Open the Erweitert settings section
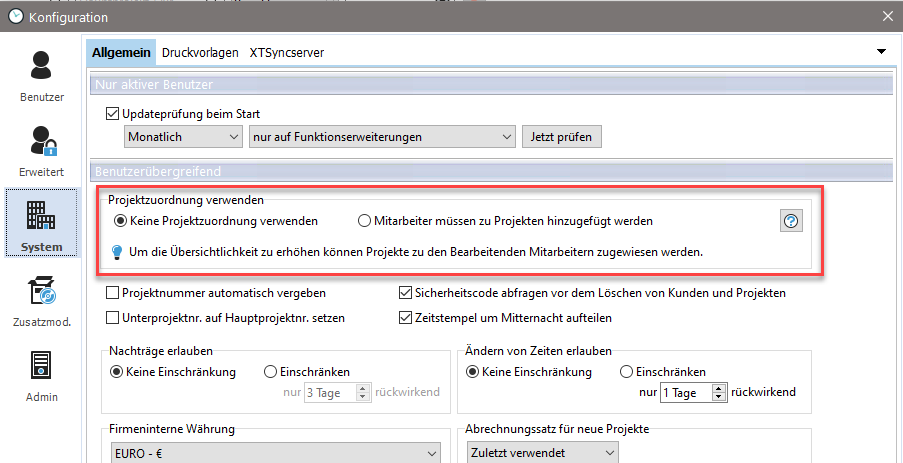This screenshot has width=903, height=463. coord(41,150)
